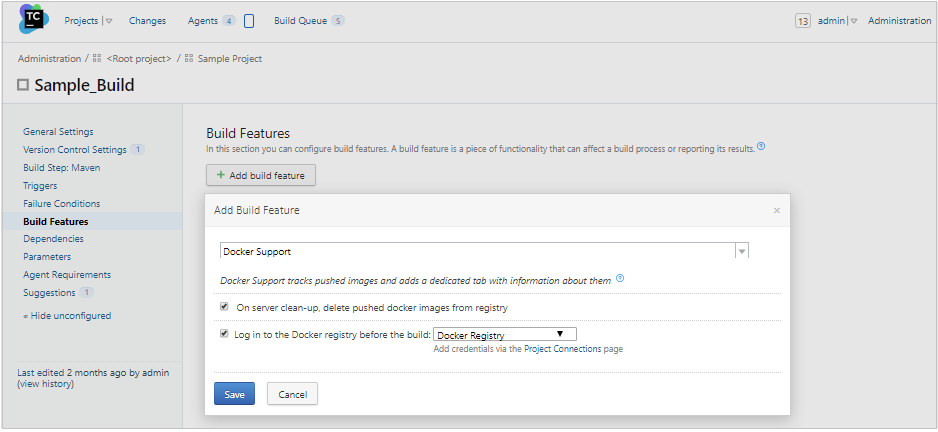Click the square icon beside Sample_Build title
Image resolution: width=938 pixels, height=432 pixels.
pos(23,85)
